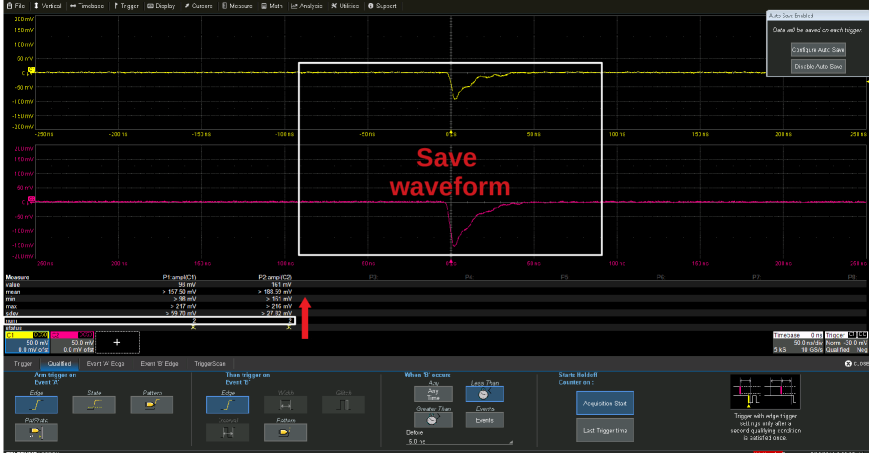Add new channel with plus button

tap(116, 341)
